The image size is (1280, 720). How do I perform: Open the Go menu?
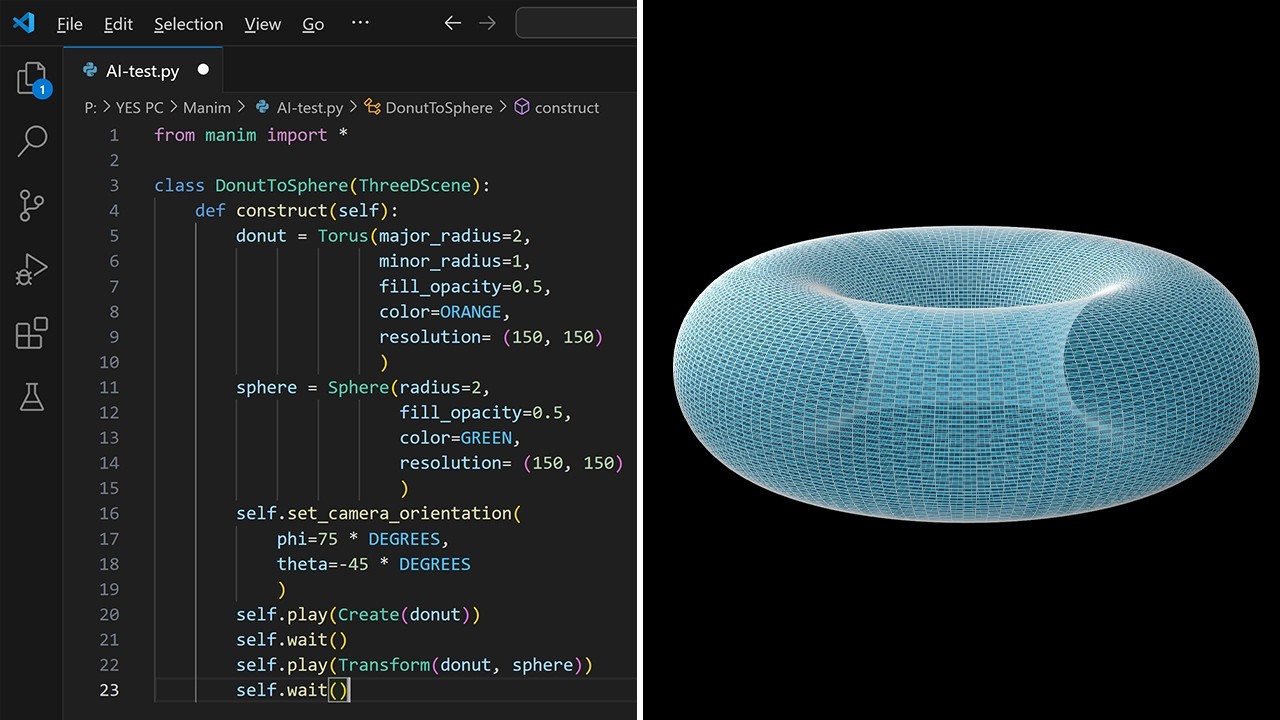coord(313,24)
